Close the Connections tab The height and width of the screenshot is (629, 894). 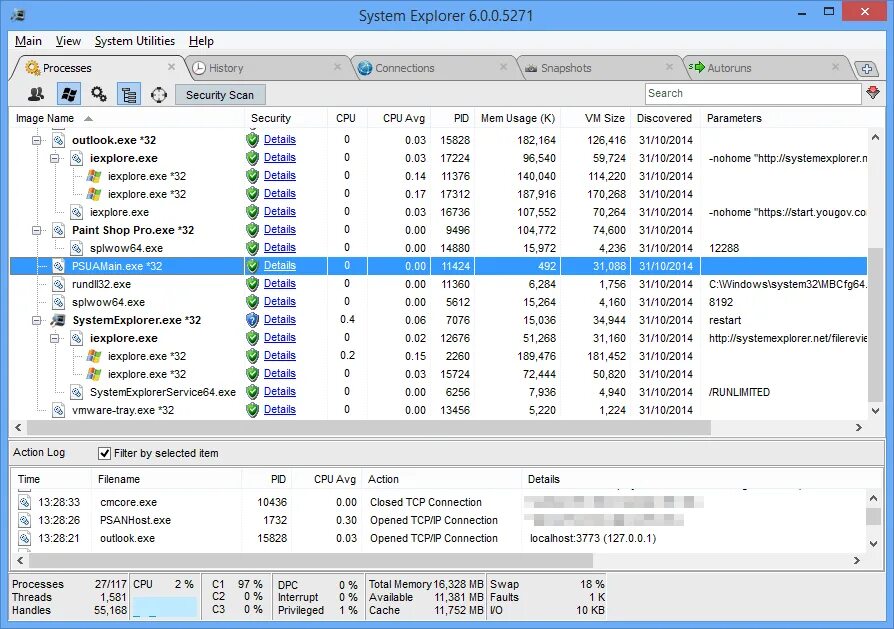coord(503,67)
